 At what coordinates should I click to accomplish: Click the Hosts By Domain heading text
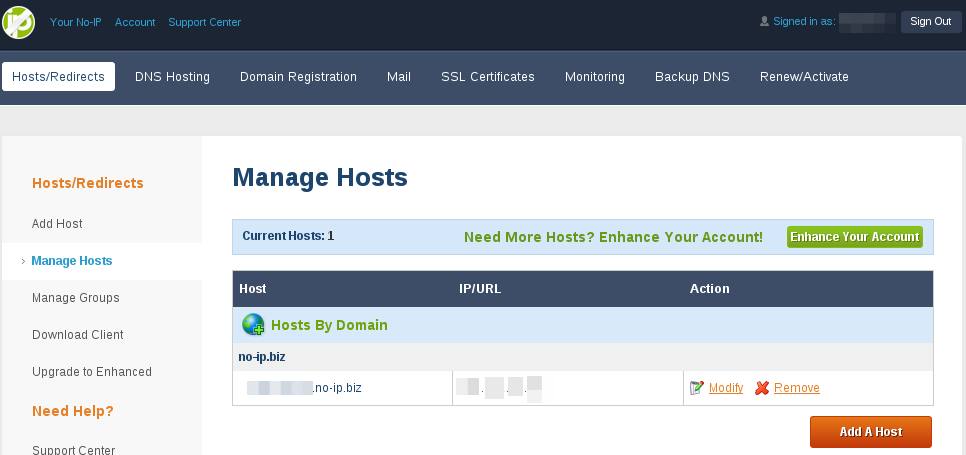[x=330, y=325]
